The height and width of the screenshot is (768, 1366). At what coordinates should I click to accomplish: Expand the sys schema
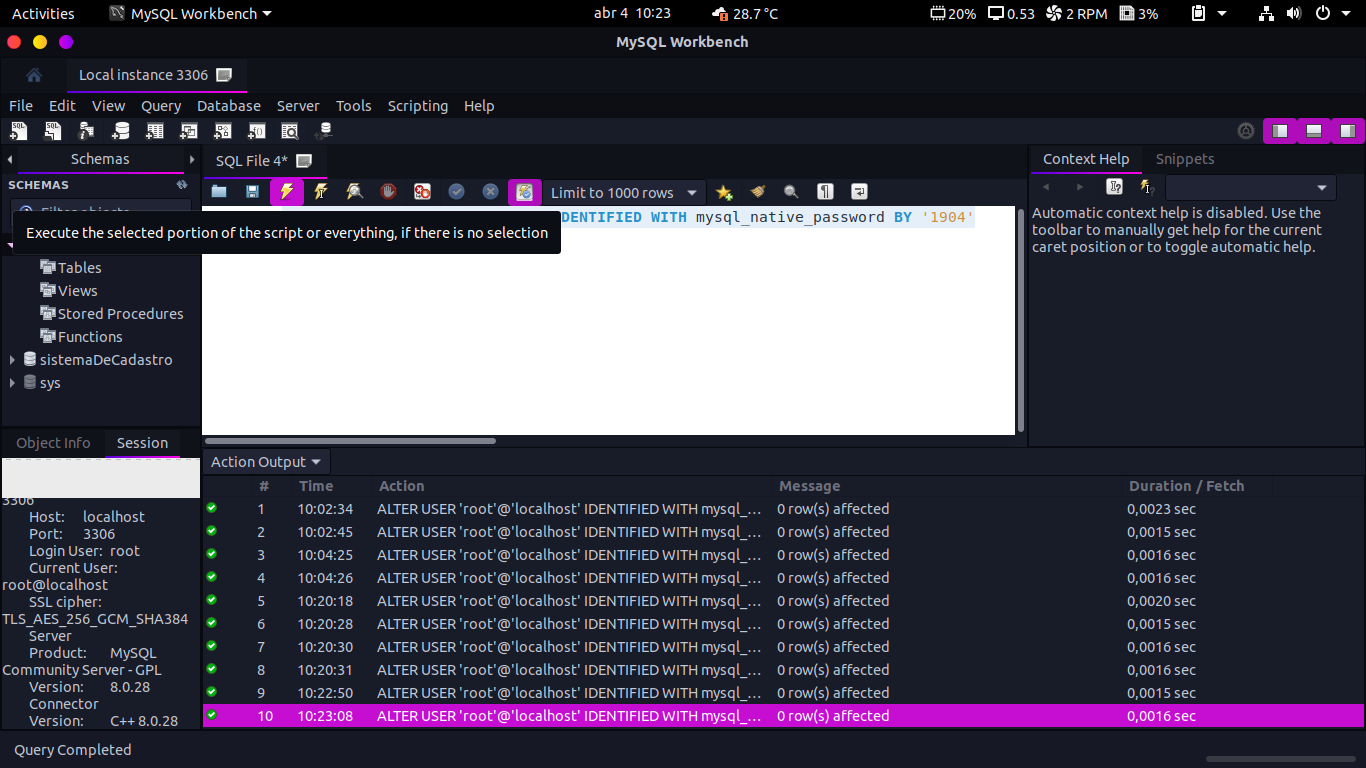13,383
